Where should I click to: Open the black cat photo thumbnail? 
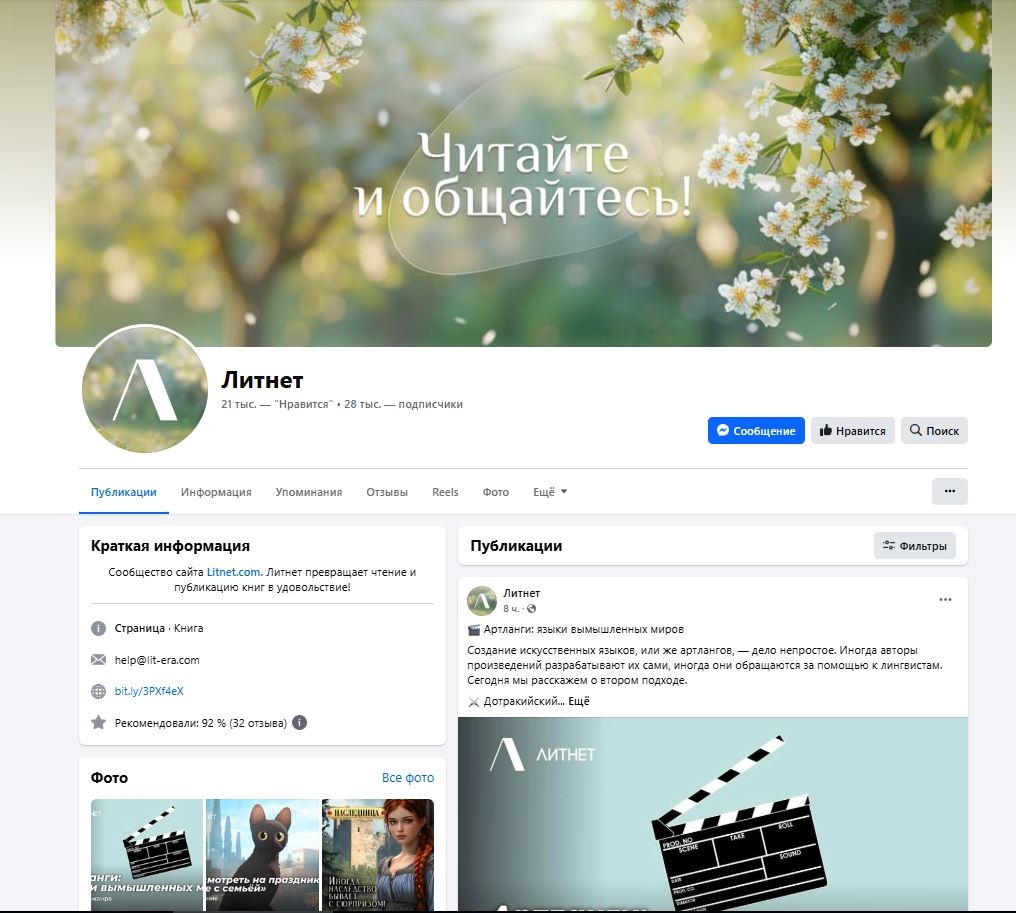pos(262,854)
